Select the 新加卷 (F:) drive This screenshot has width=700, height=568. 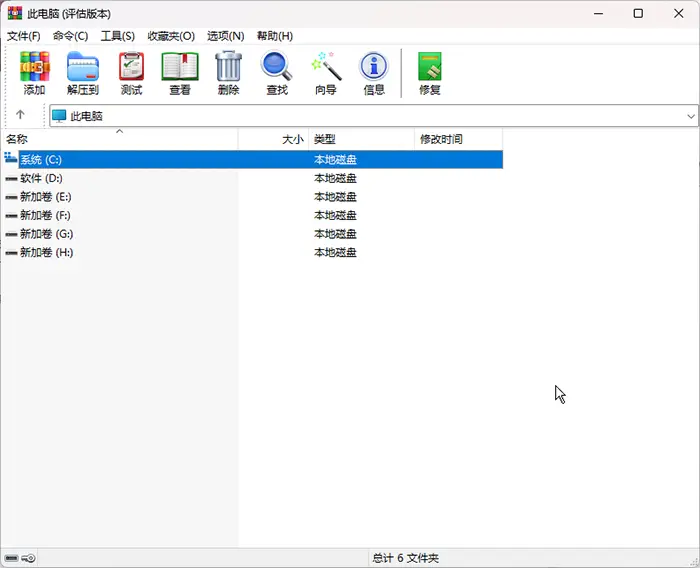click(x=45, y=216)
